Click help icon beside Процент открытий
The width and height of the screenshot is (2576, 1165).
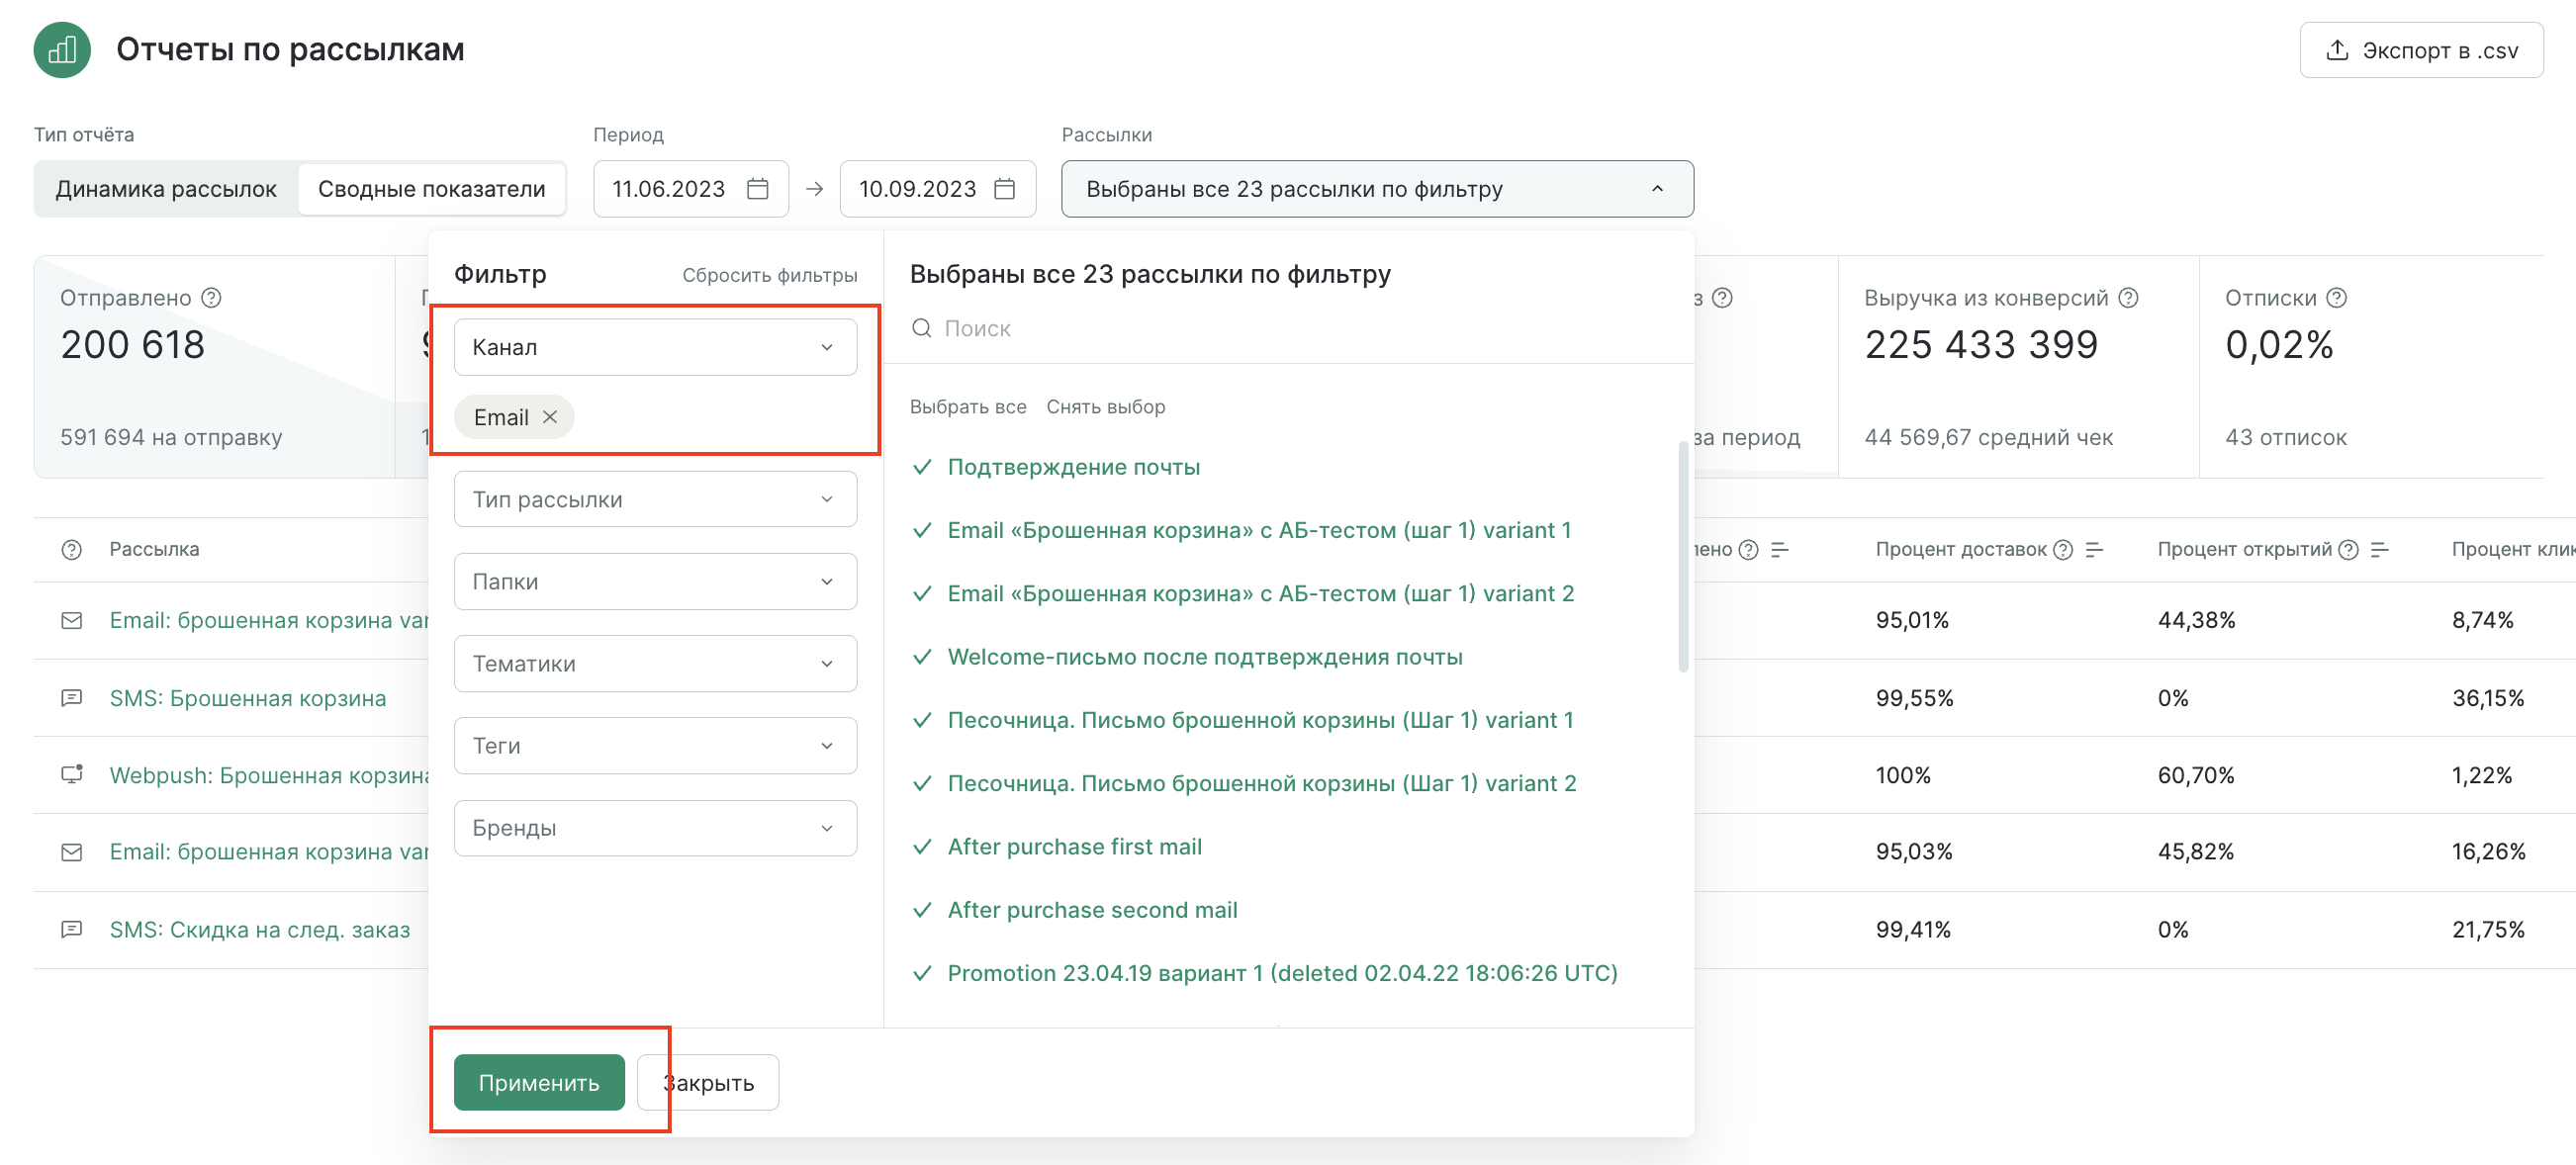[2349, 550]
